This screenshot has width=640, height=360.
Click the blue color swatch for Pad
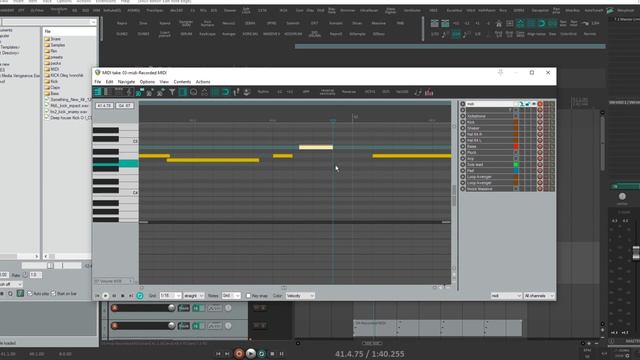click(x=516, y=171)
